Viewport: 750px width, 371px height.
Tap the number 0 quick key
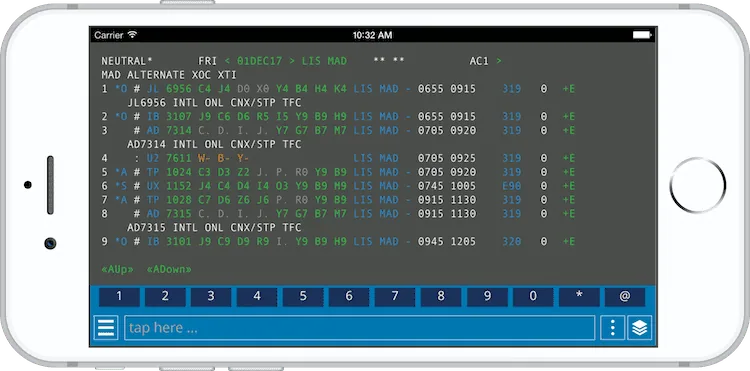533,297
